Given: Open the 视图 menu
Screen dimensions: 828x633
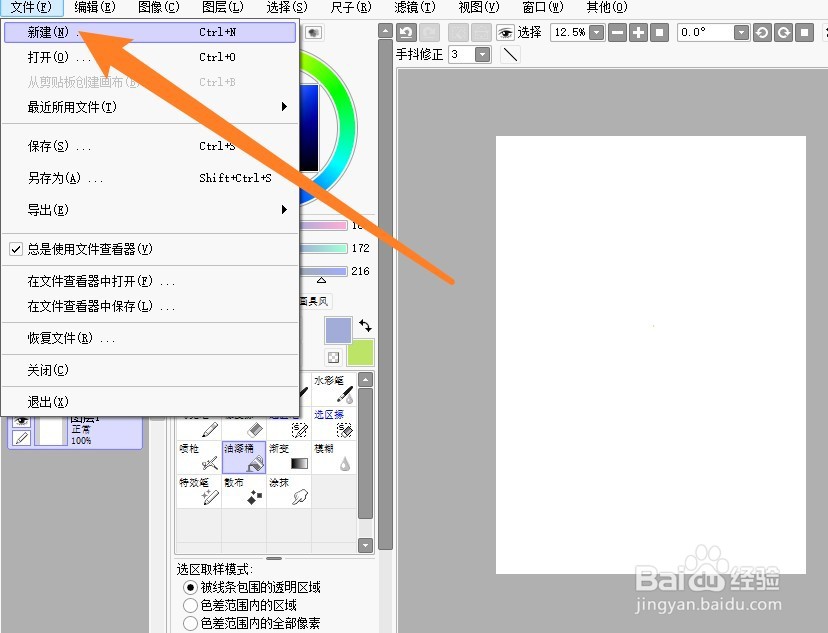Looking at the screenshot, I should tap(478, 7).
